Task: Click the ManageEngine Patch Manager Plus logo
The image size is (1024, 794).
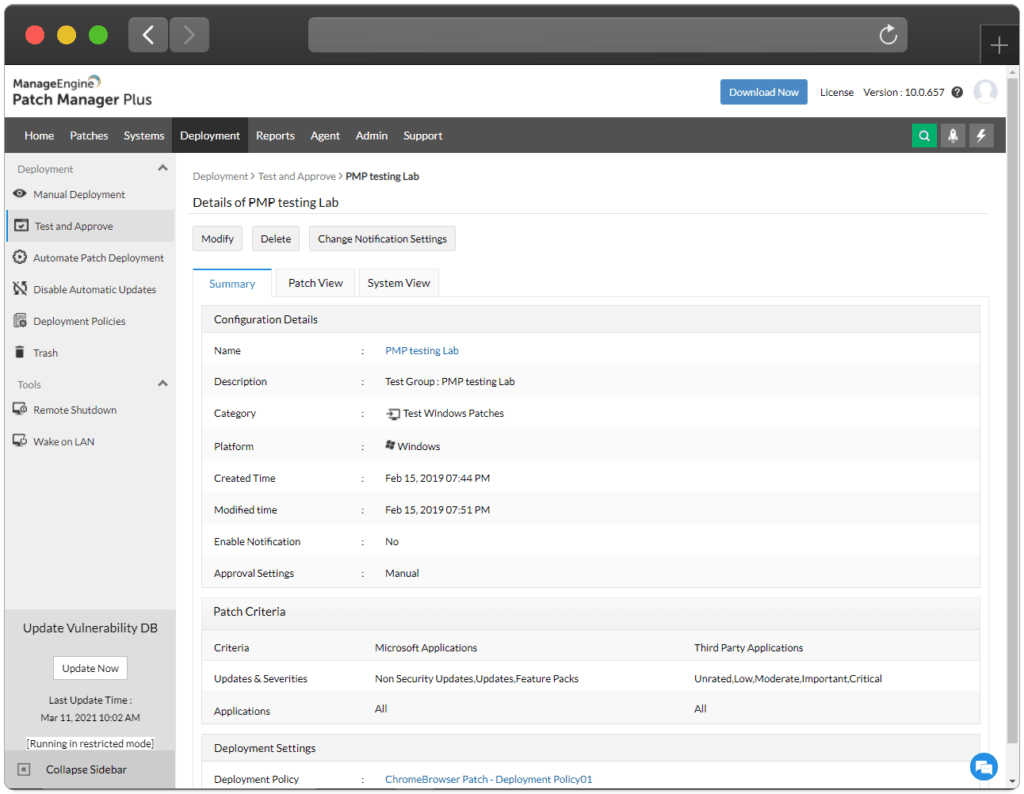Action: [x=82, y=91]
